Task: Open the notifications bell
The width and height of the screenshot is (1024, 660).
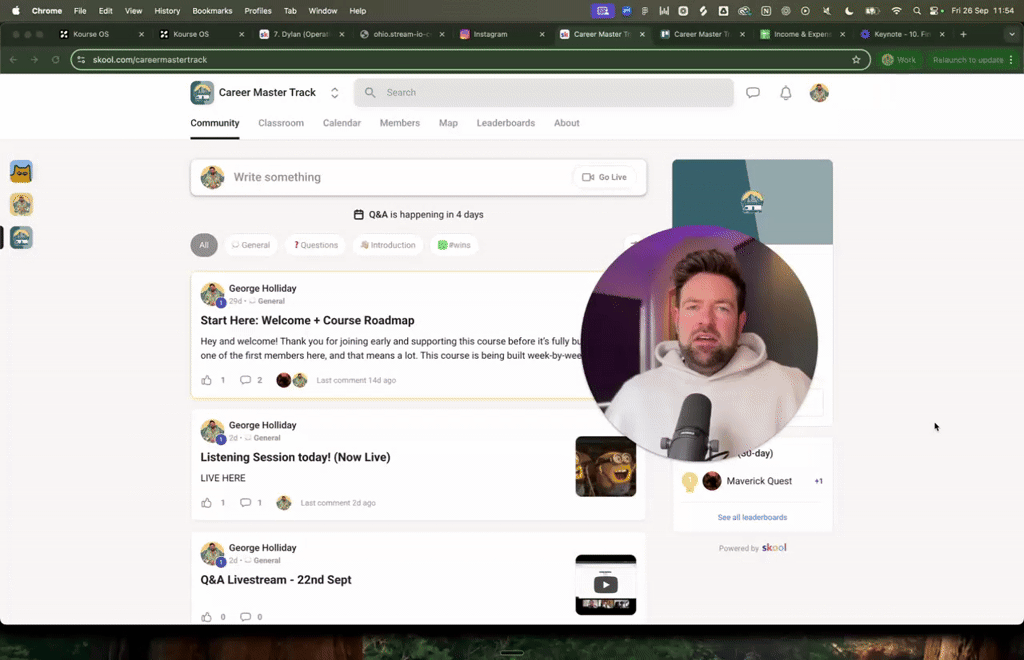Action: (x=786, y=93)
